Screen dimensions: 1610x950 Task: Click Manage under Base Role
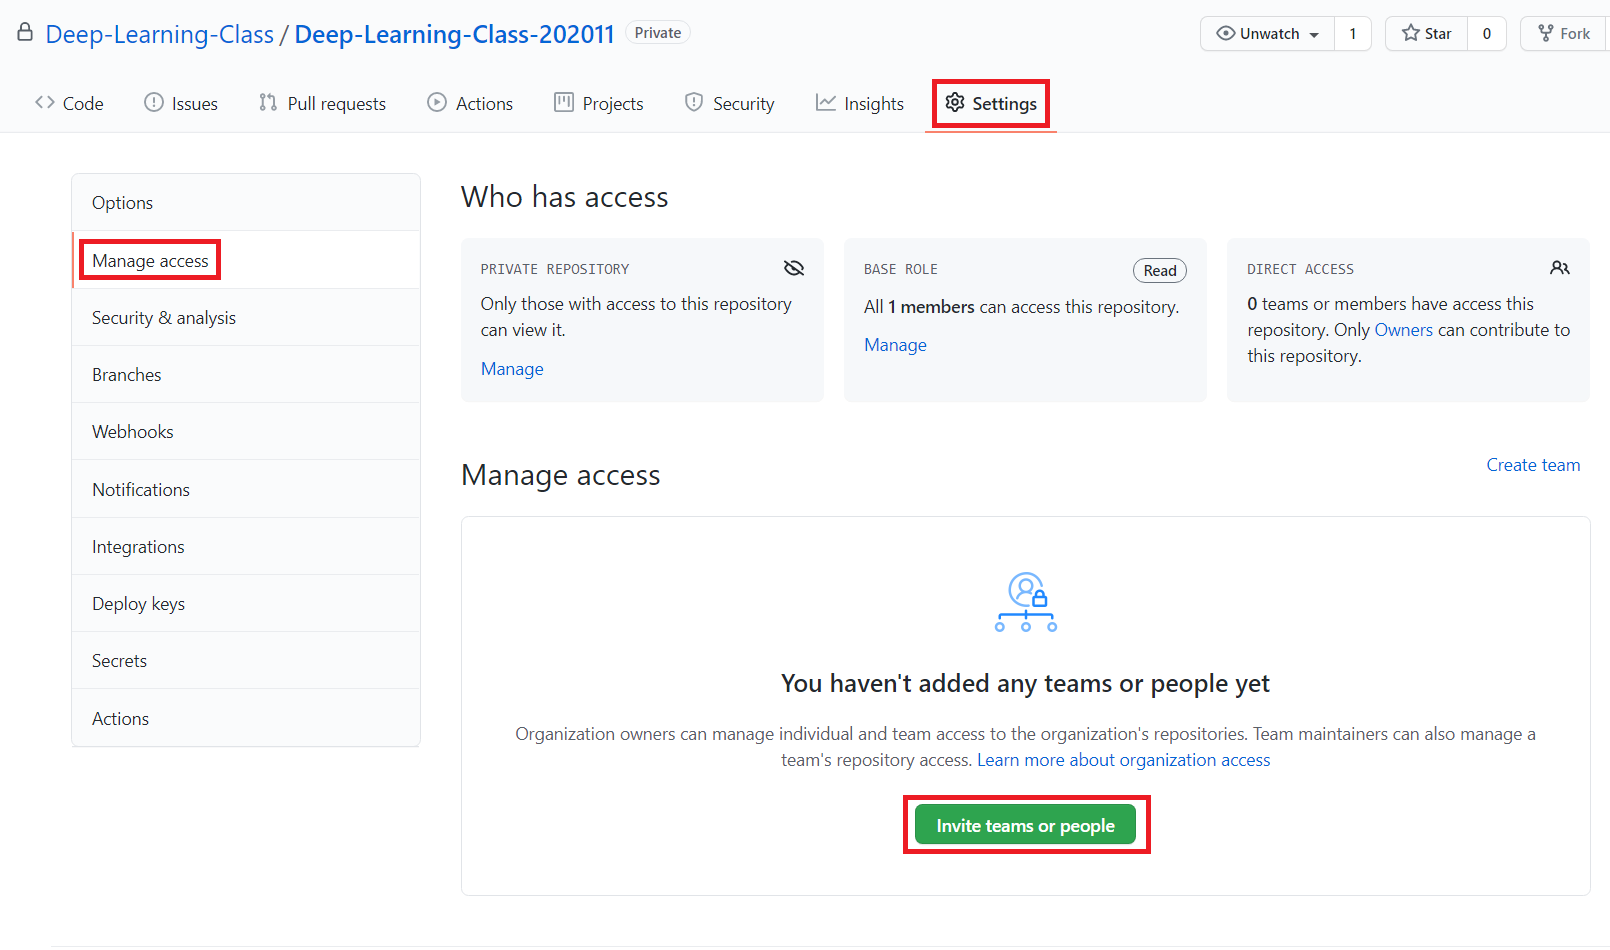[x=895, y=345]
